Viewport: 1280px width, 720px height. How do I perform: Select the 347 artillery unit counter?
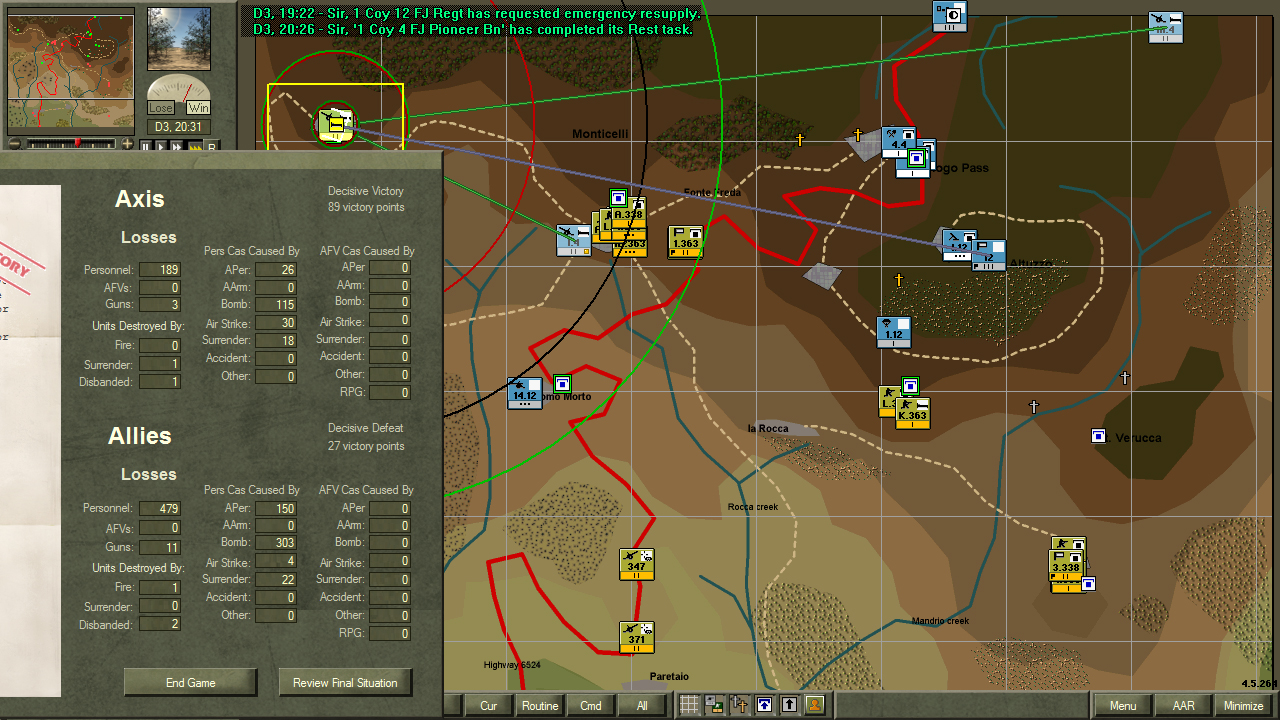[637, 564]
